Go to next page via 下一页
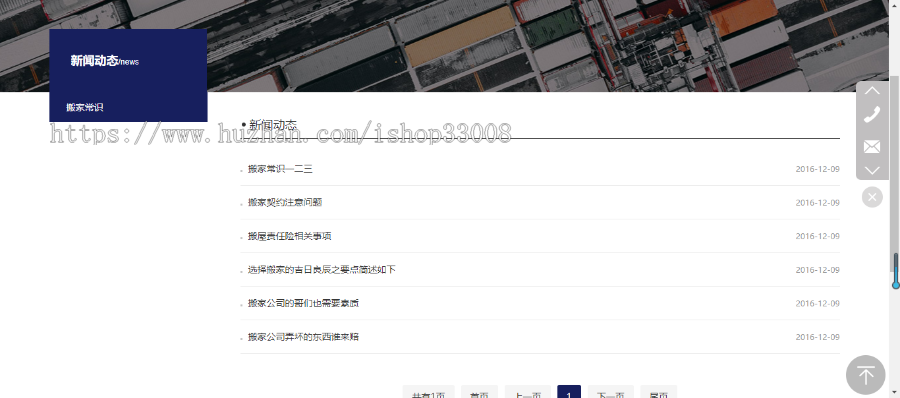This screenshot has height=398, width=900. 611,392
